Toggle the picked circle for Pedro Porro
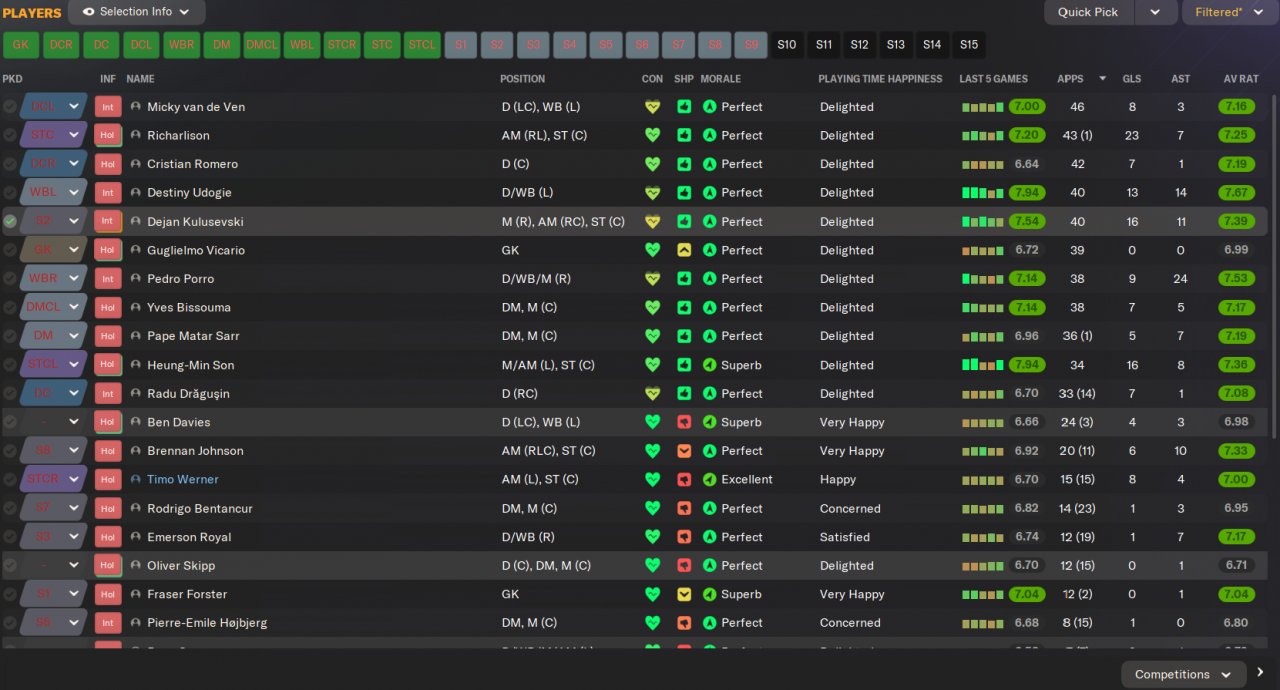 (10, 279)
